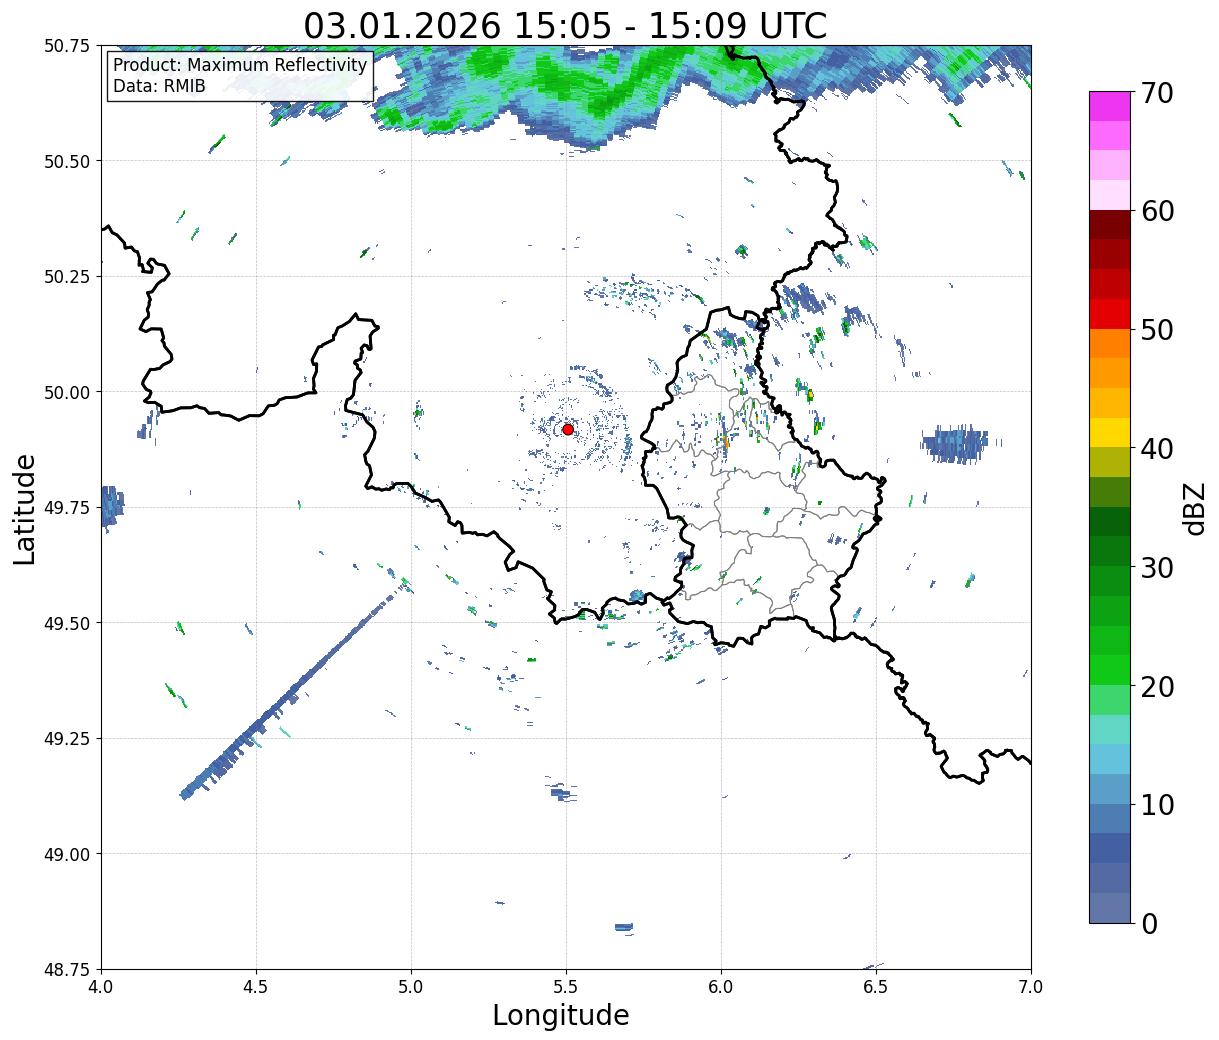Click the longitude tick label 5.5
Screen dimensions: 1219x1040
pos(566,987)
